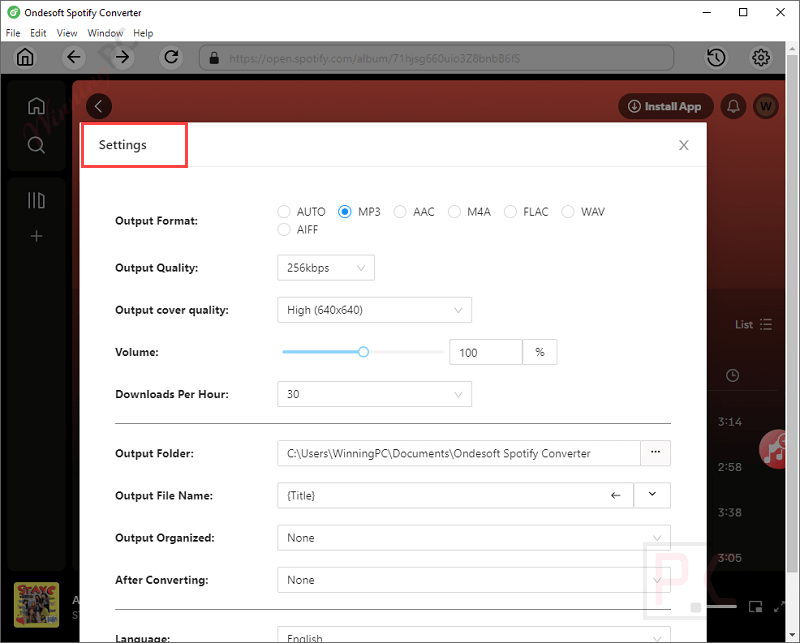The image size is (800, 643).
Task: Select AIFF output format
Action: [284, 230]
